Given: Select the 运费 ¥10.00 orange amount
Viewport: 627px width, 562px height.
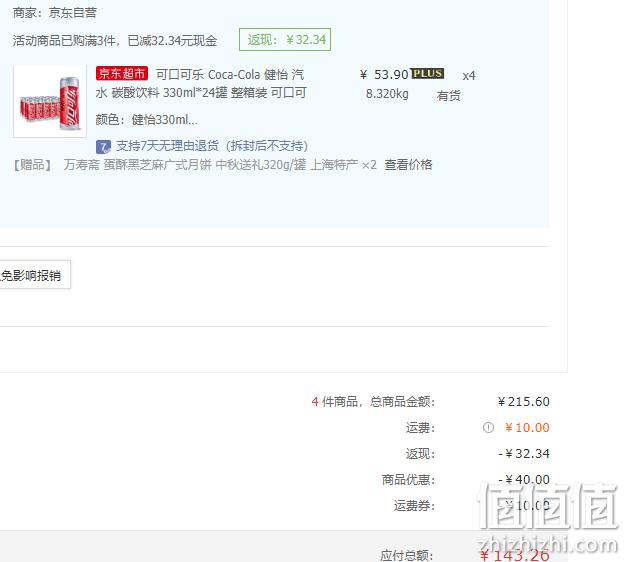Looking at the screenshot, I should [x=527, y=428].
